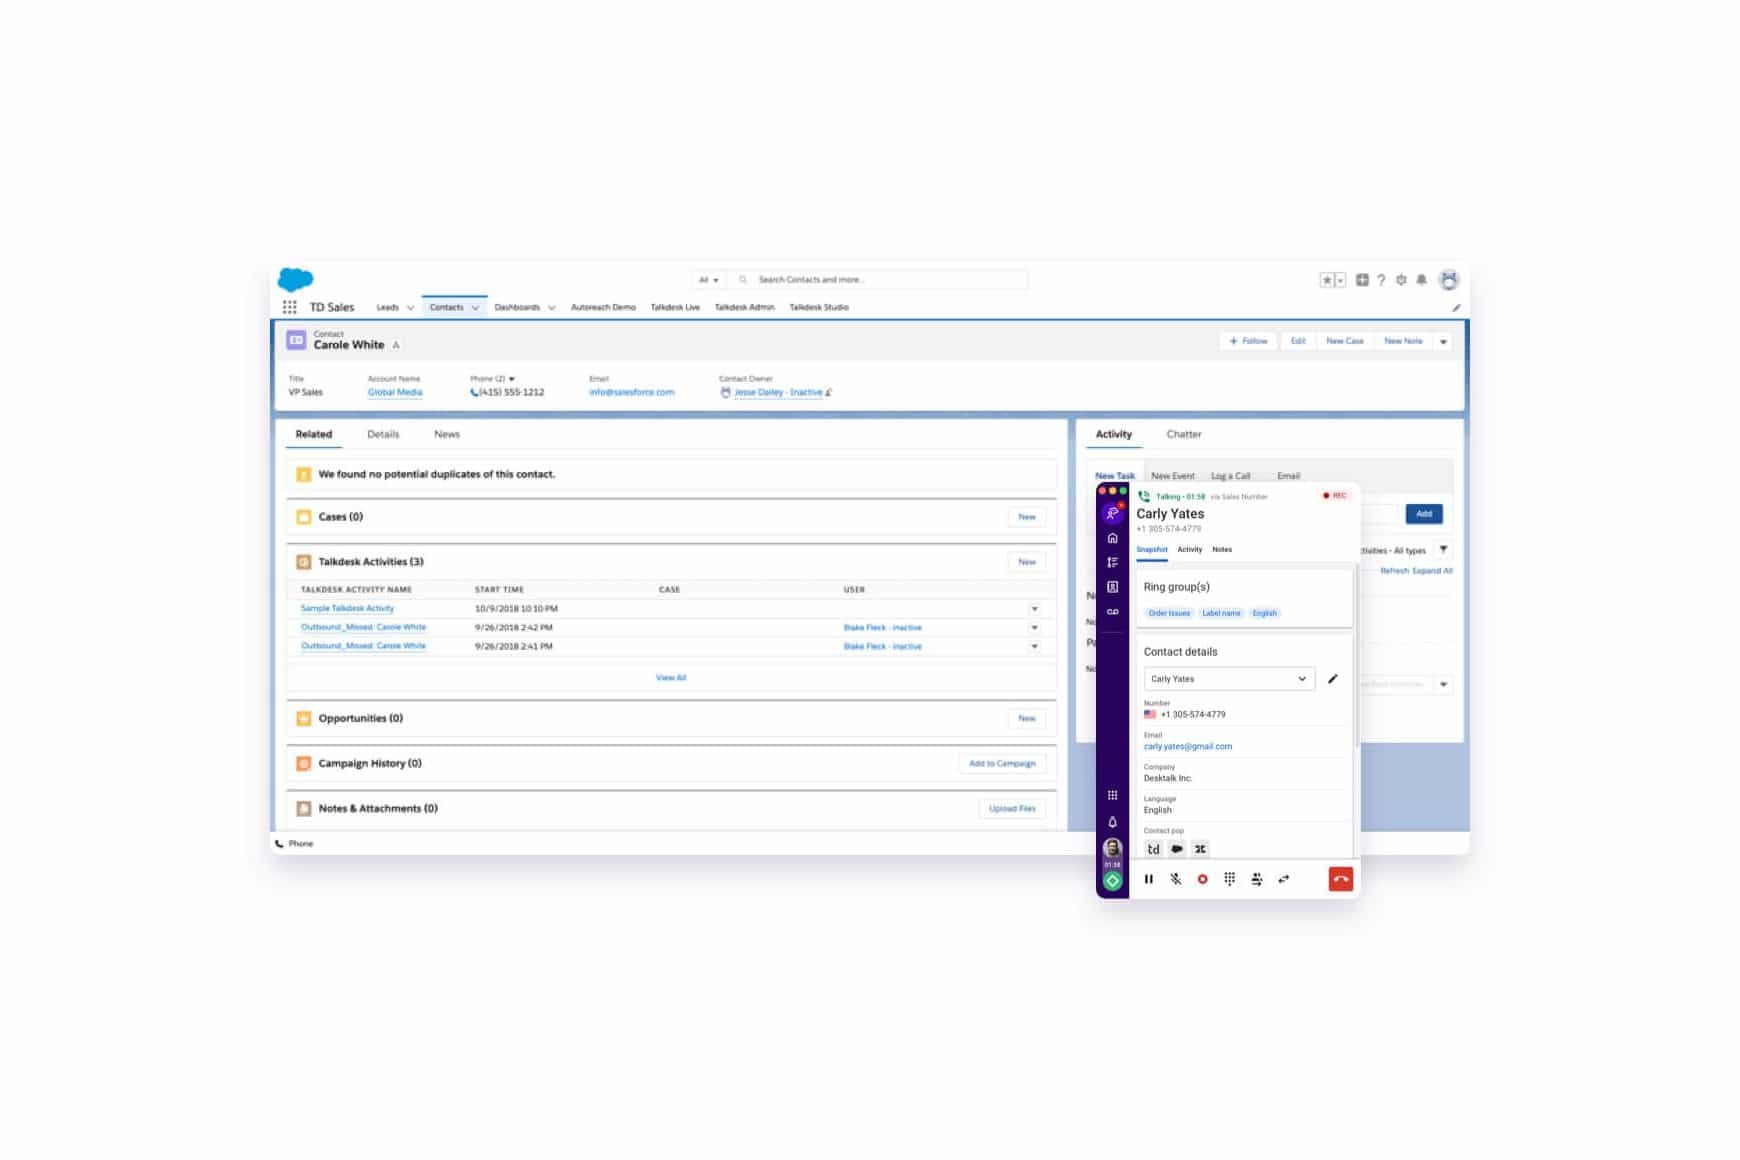Filter activities with funnel icon
Image resolution: width=1740 pixels, height=1160 pixels.
[1443, 549]
